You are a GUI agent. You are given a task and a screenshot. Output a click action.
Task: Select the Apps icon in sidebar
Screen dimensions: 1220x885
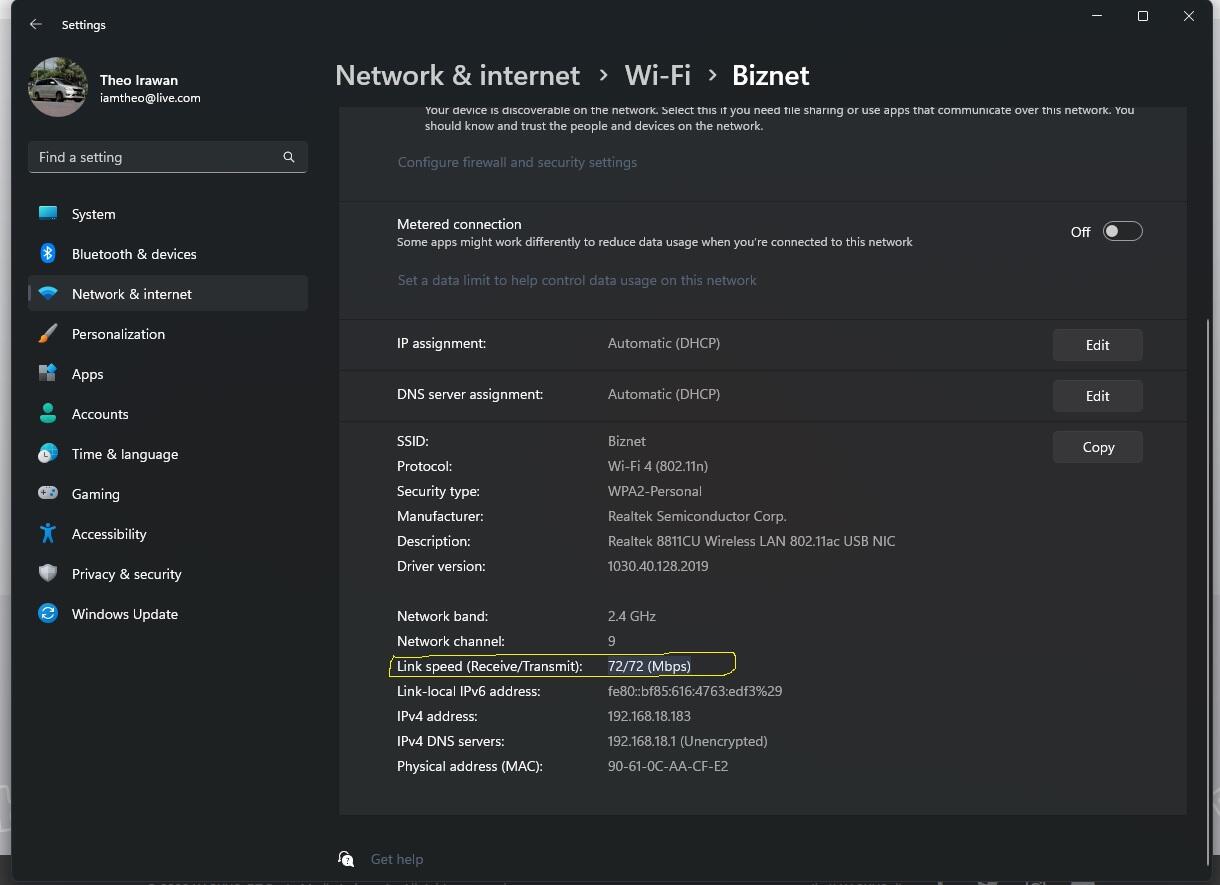tap(48, 374)
